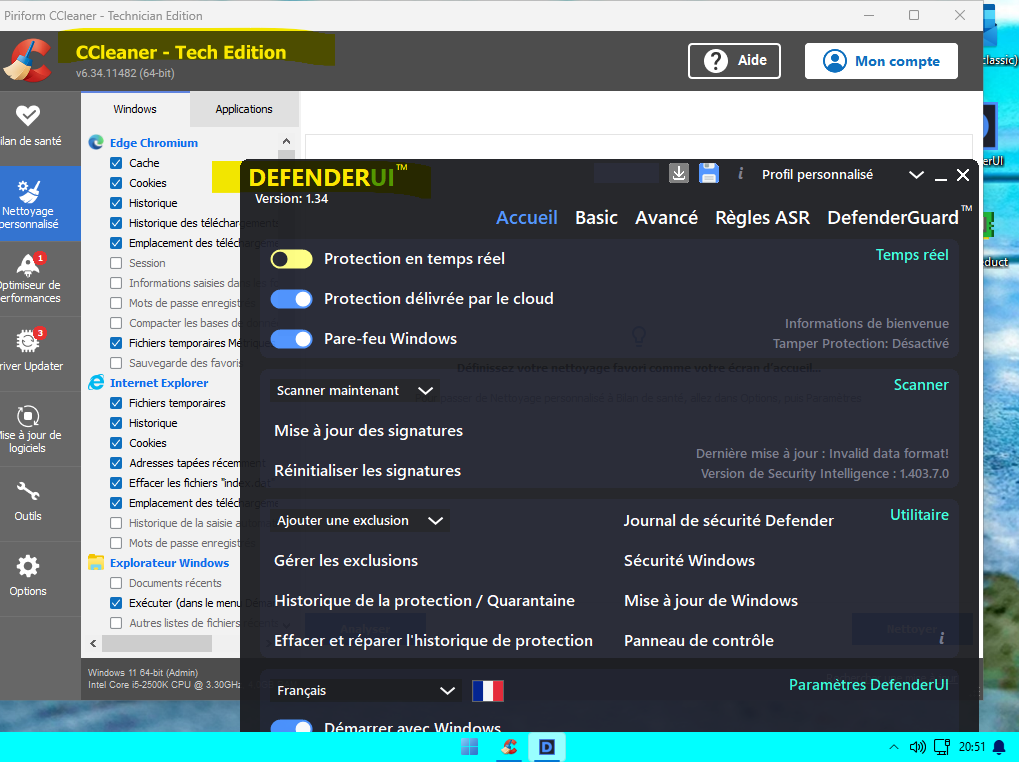Toggle Protection en temps réel switch

(x=291, y=259)
